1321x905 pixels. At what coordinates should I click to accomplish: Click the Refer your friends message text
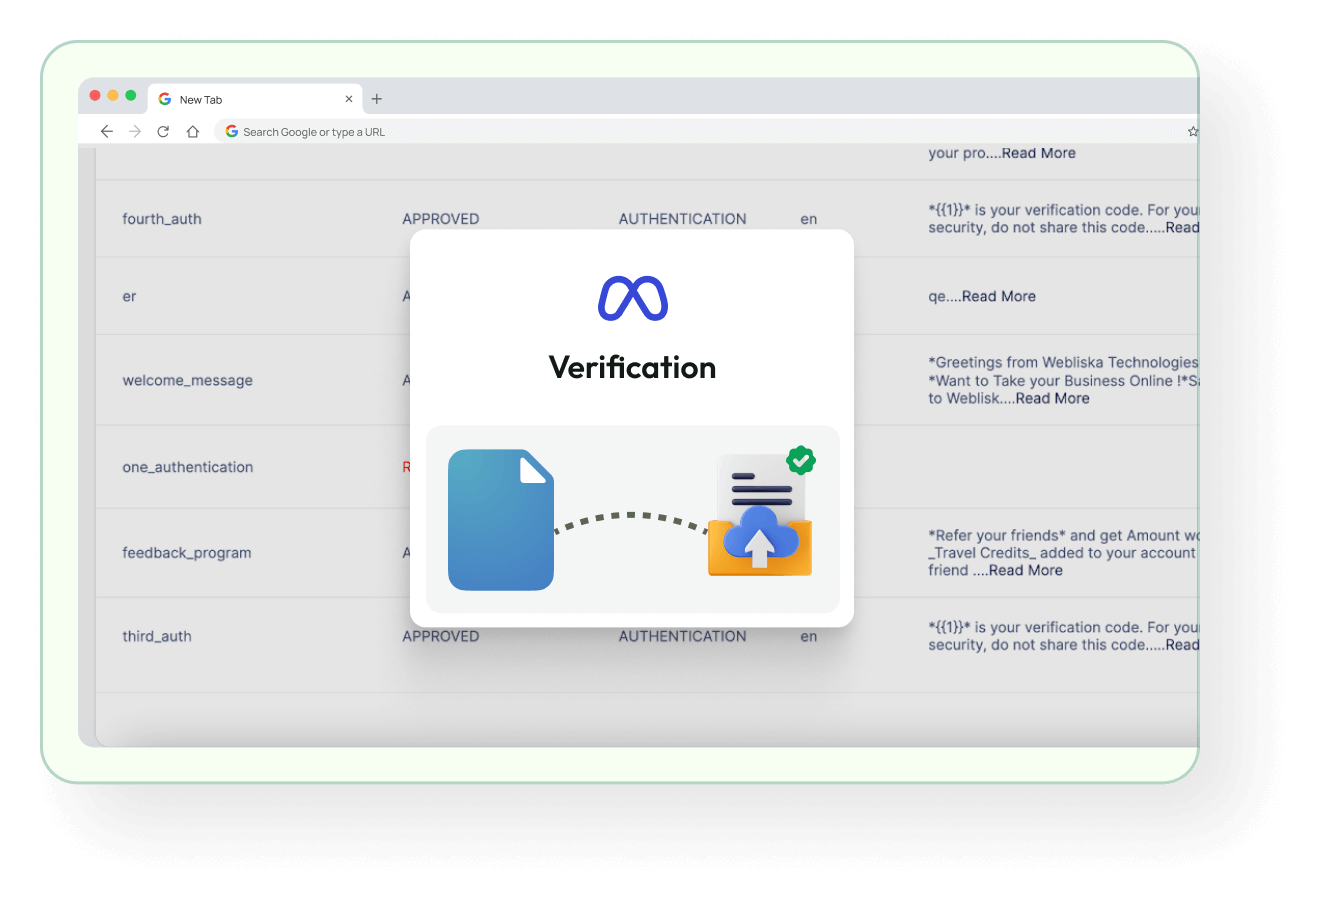1064,553
